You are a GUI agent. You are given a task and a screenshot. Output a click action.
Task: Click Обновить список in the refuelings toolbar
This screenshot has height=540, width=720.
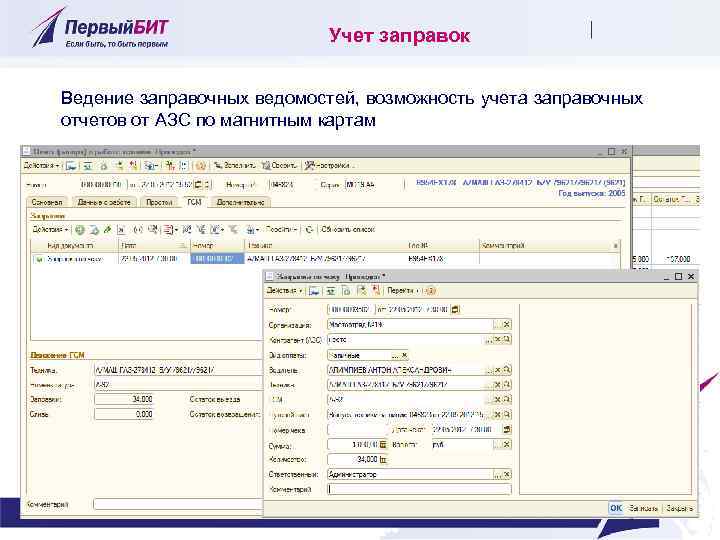point(348,229)
